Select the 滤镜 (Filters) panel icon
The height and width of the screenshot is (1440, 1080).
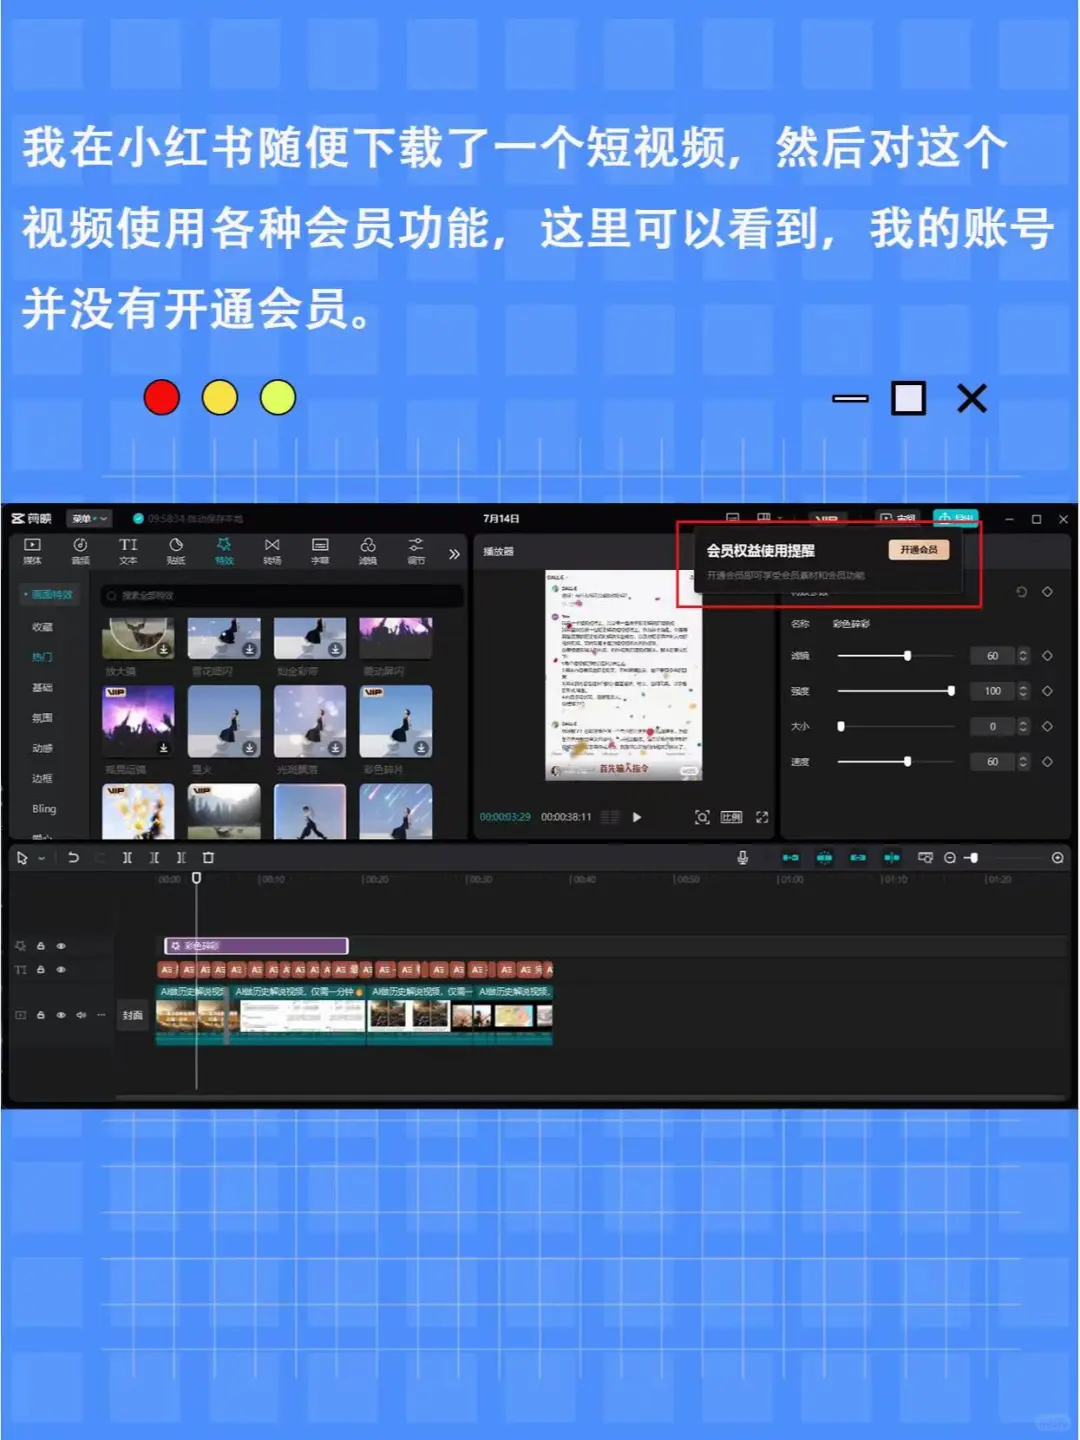pos(368,551)
